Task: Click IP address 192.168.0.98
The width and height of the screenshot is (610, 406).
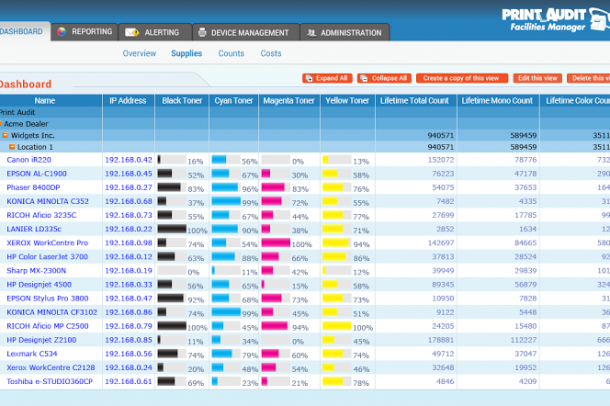Action: [128, 243]
